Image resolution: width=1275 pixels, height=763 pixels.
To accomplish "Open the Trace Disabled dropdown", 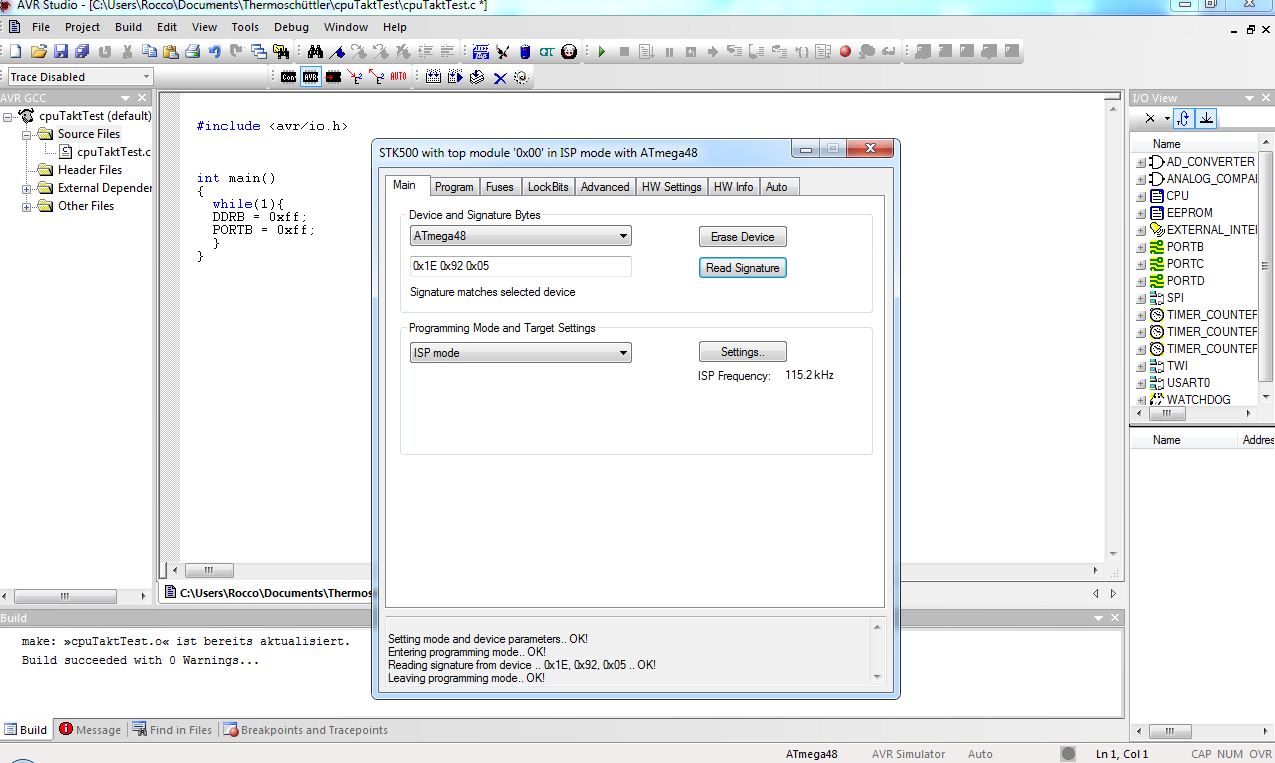I will (x=79, y=77).
